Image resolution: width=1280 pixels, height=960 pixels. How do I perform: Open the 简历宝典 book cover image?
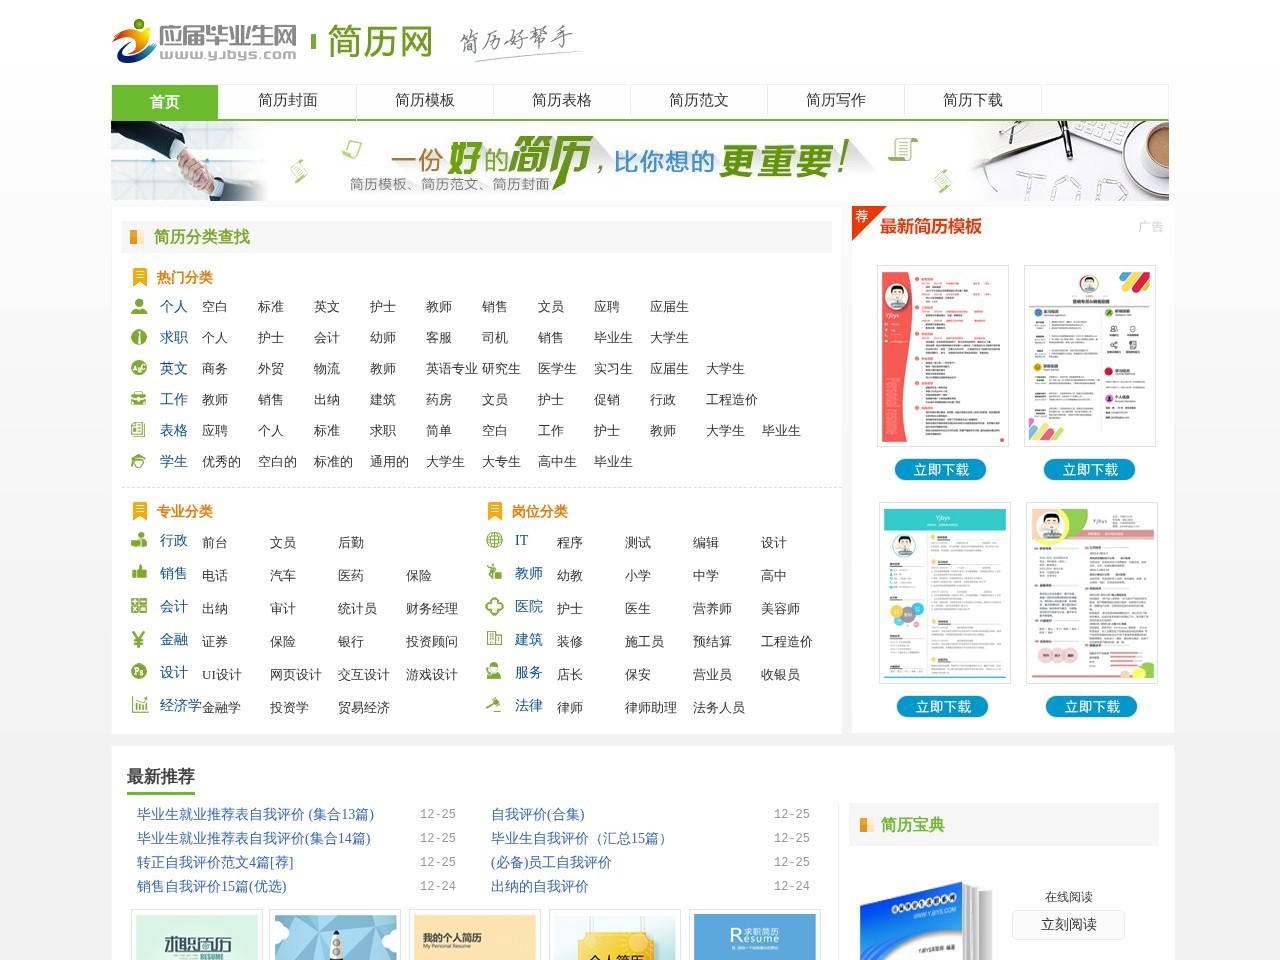pyautogui.click(x=925, y=920)
